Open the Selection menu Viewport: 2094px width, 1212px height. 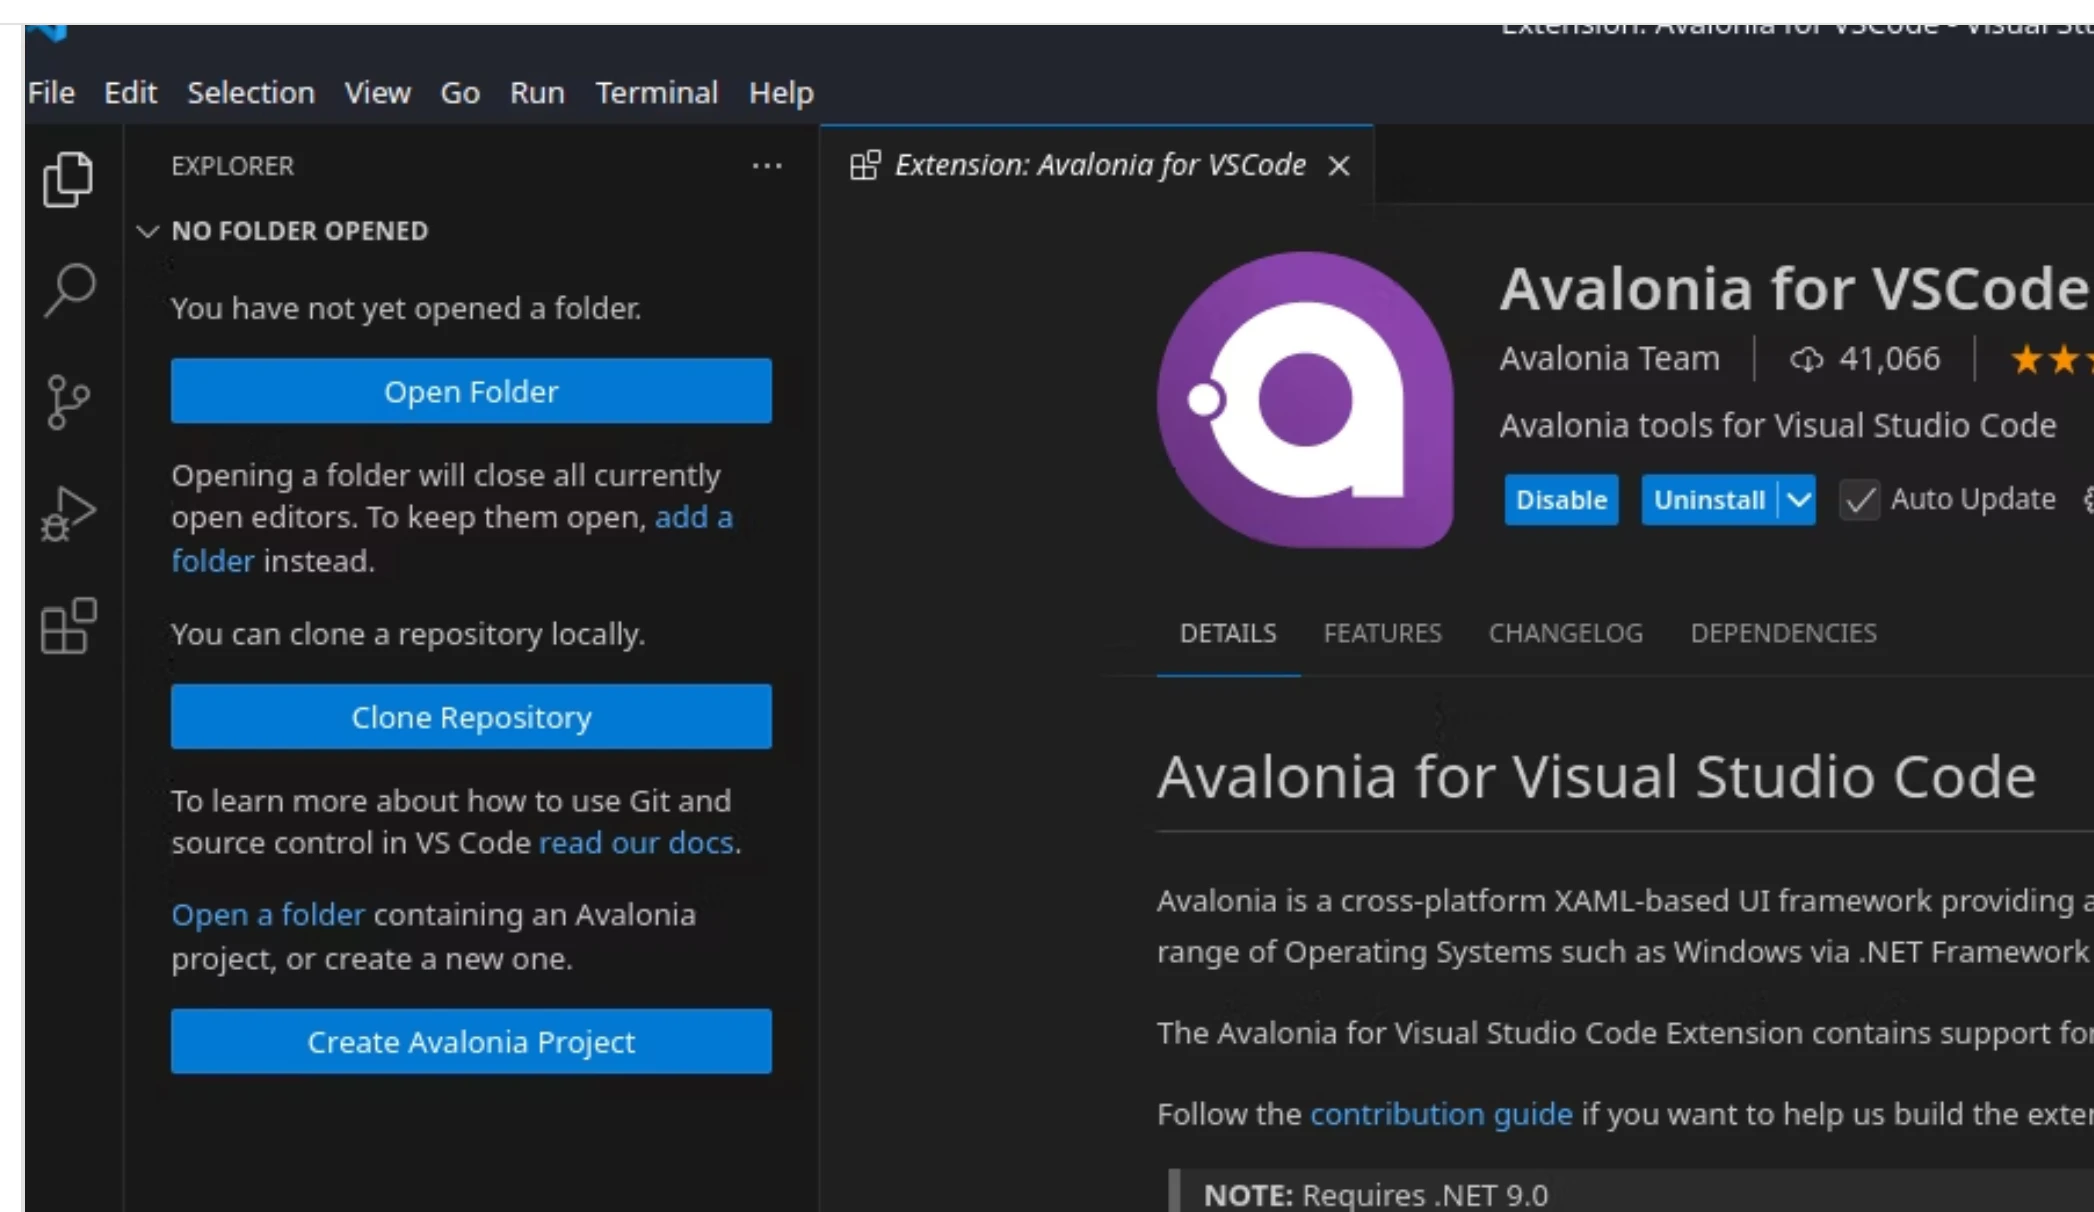(x=251, y=93)
